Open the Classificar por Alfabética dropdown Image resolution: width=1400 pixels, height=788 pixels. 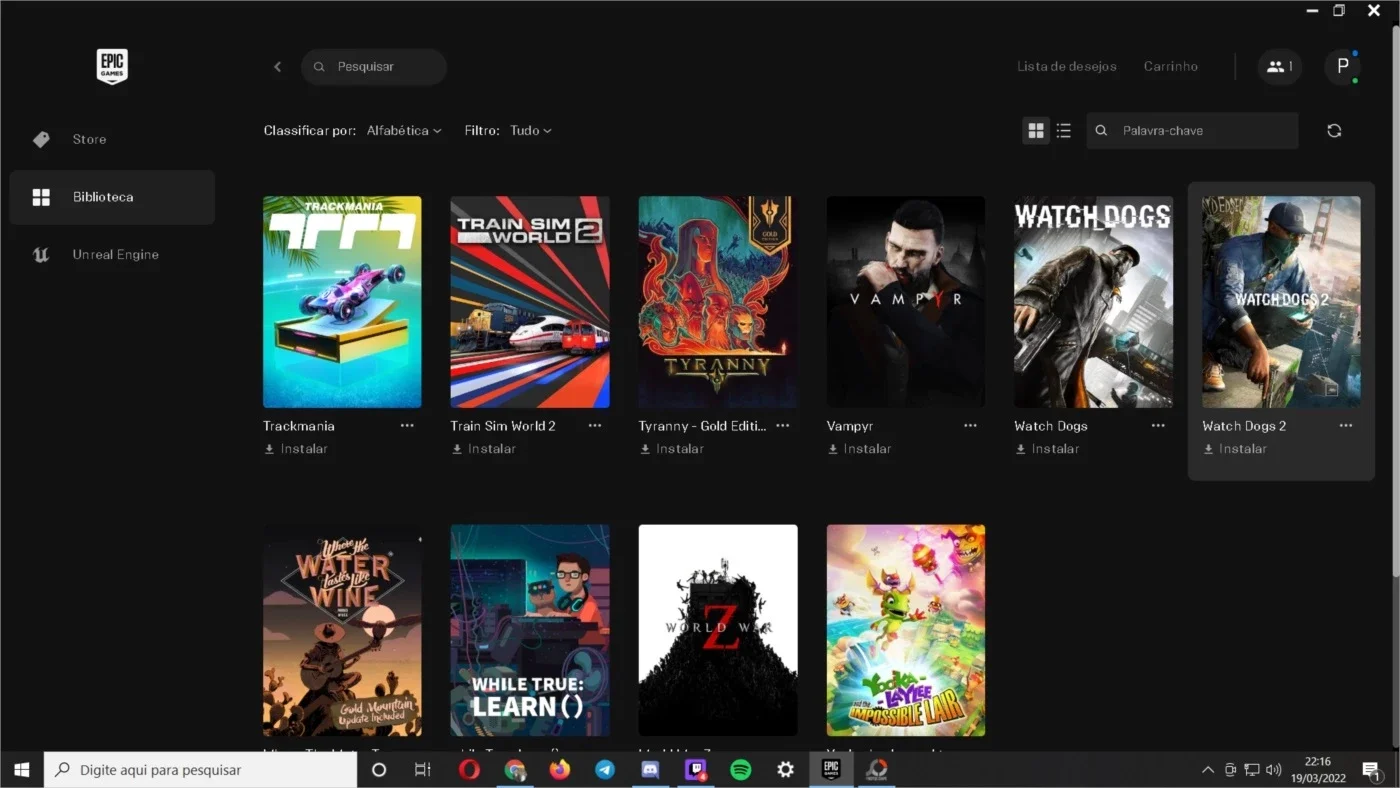[403, 131]
